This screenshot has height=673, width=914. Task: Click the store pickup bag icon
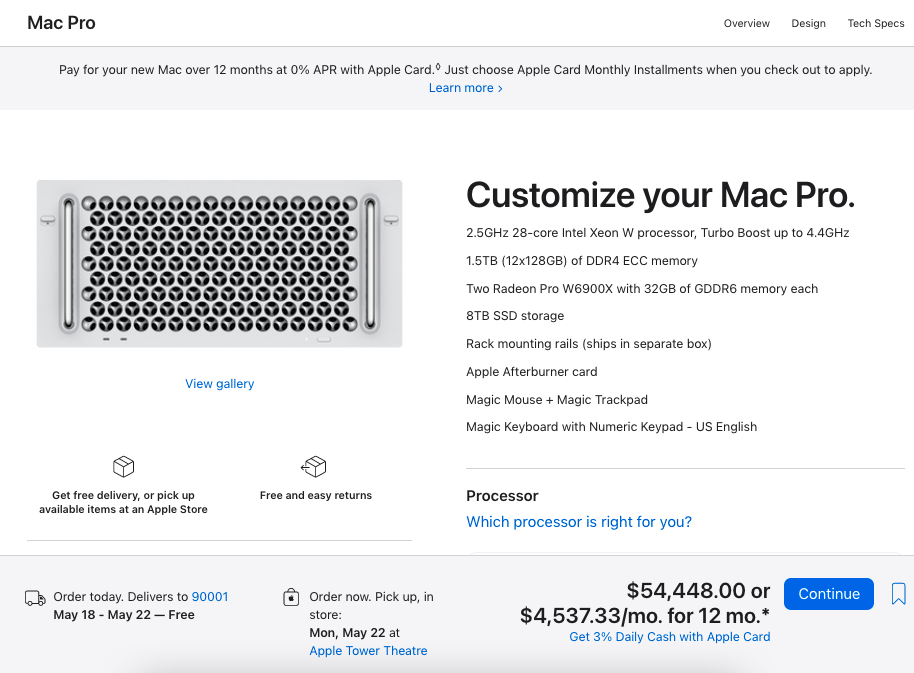click(291, 598)
